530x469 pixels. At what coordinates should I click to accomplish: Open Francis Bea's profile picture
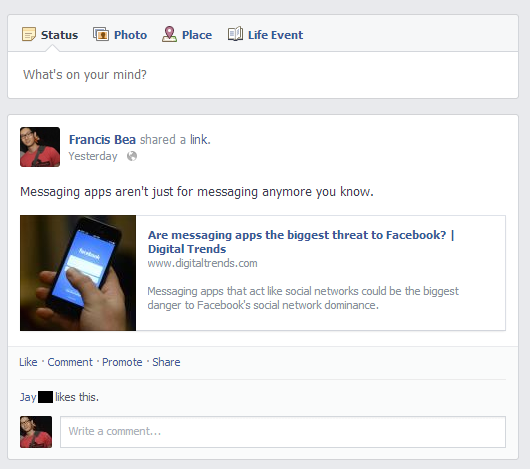pyautogui.click(x=40, y=147)
